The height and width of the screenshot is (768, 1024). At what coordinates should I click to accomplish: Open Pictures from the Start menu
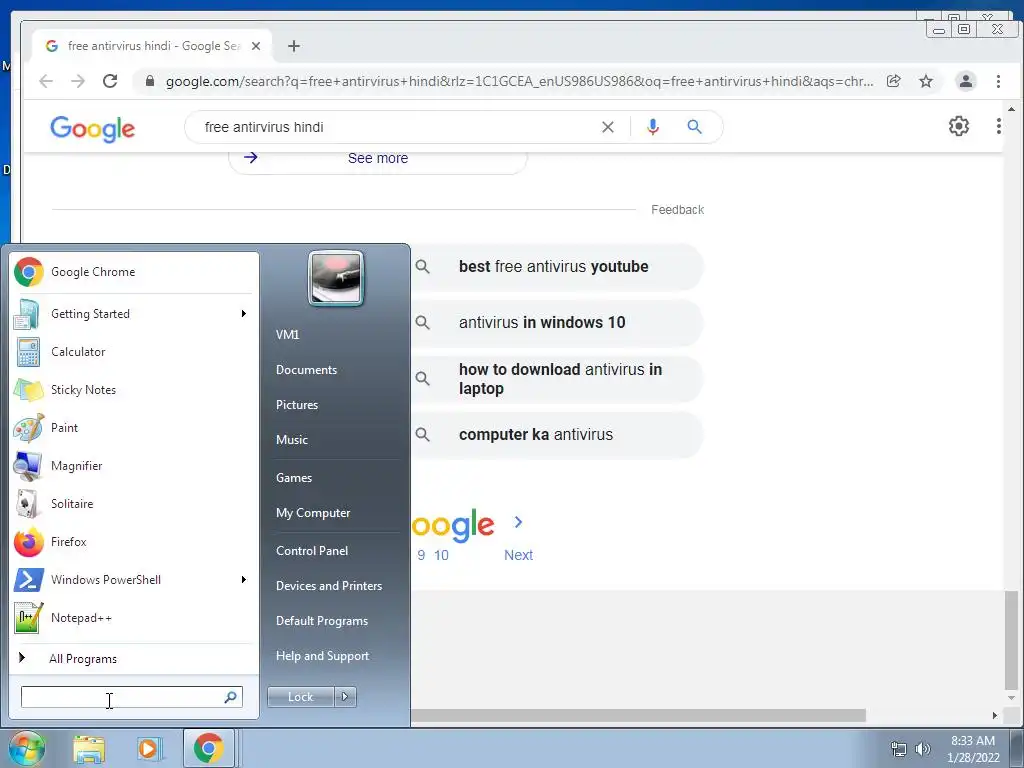[297, 405]
